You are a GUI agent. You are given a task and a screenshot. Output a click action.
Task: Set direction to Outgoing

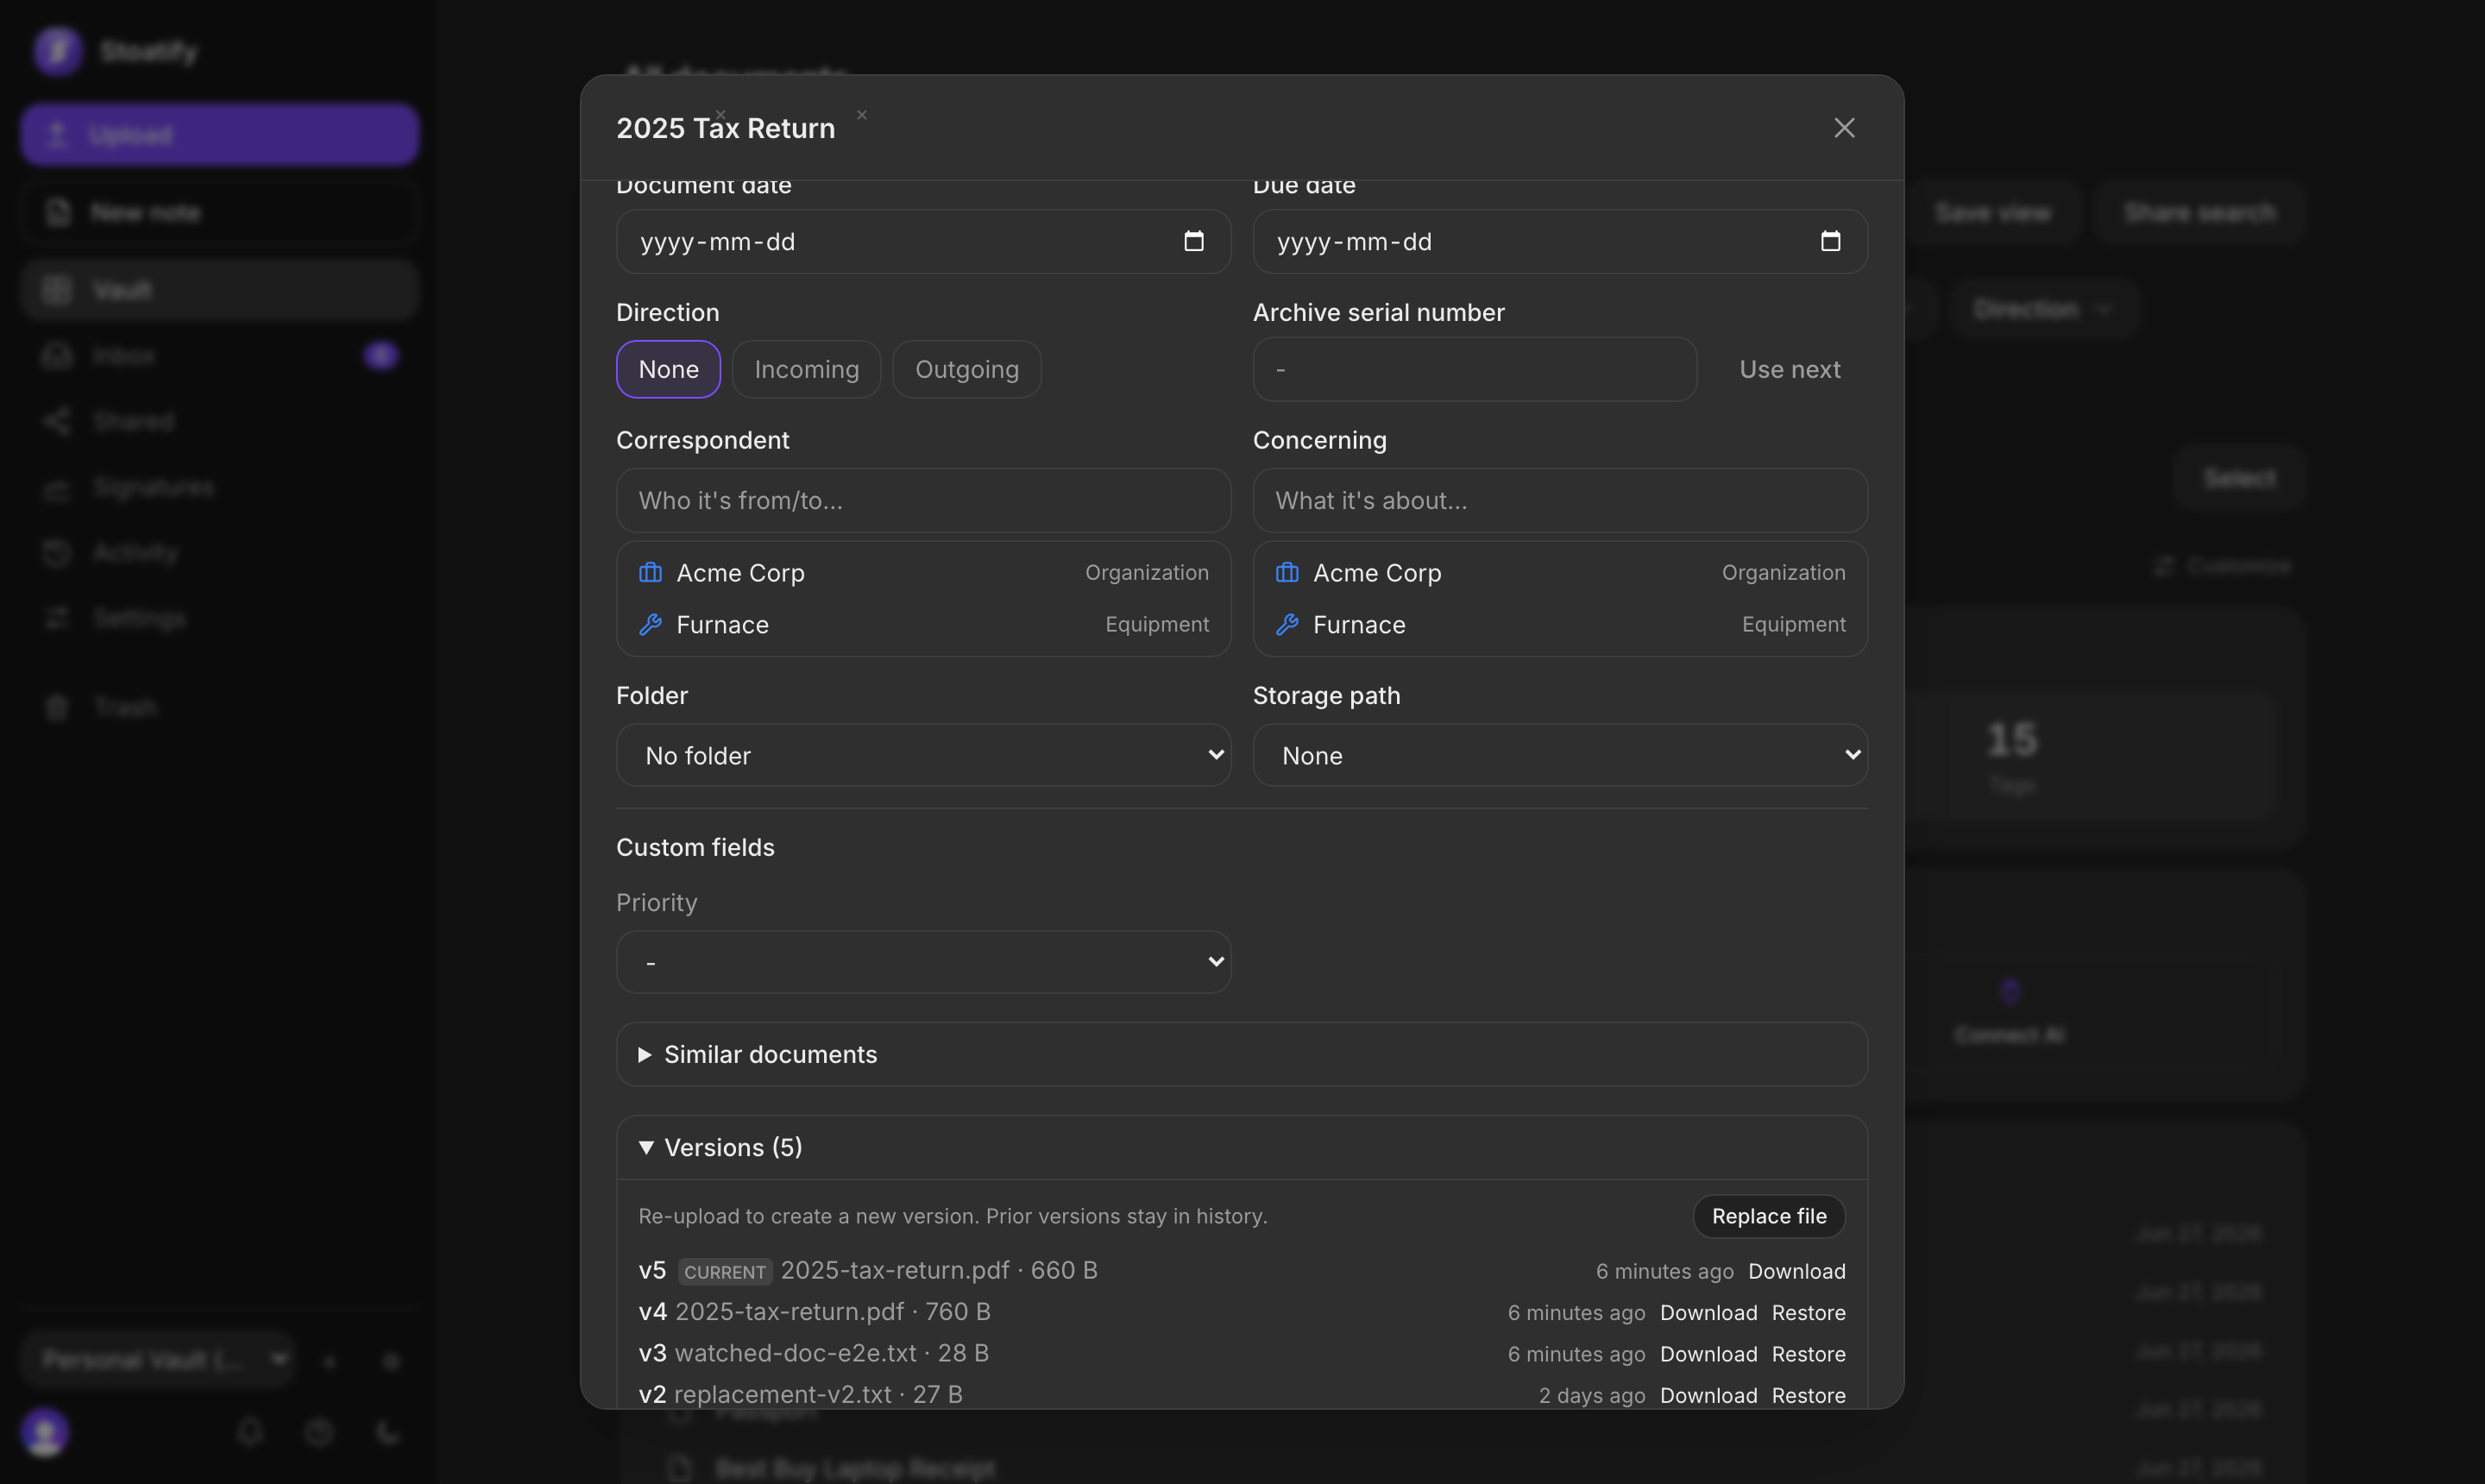[x=967, y=369]
